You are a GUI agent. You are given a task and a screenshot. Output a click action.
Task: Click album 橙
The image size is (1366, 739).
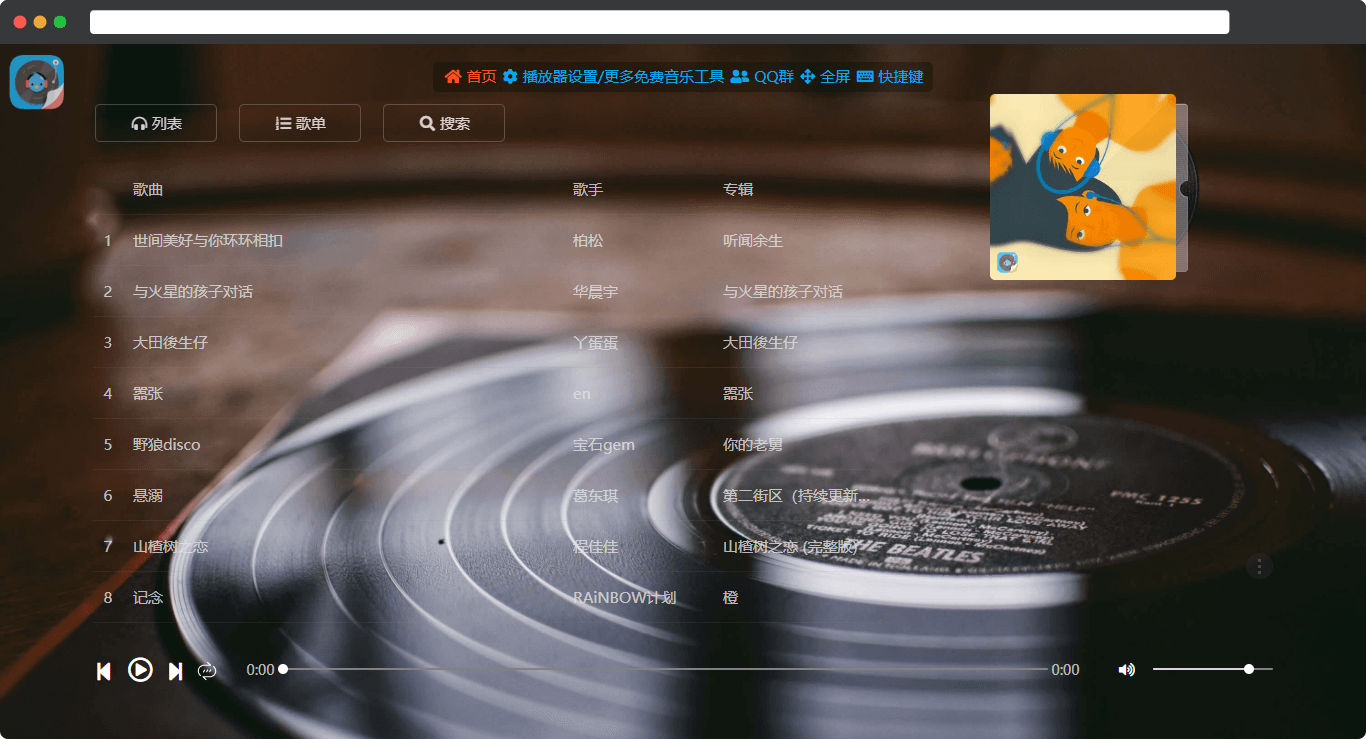click(x=731, y=598)
